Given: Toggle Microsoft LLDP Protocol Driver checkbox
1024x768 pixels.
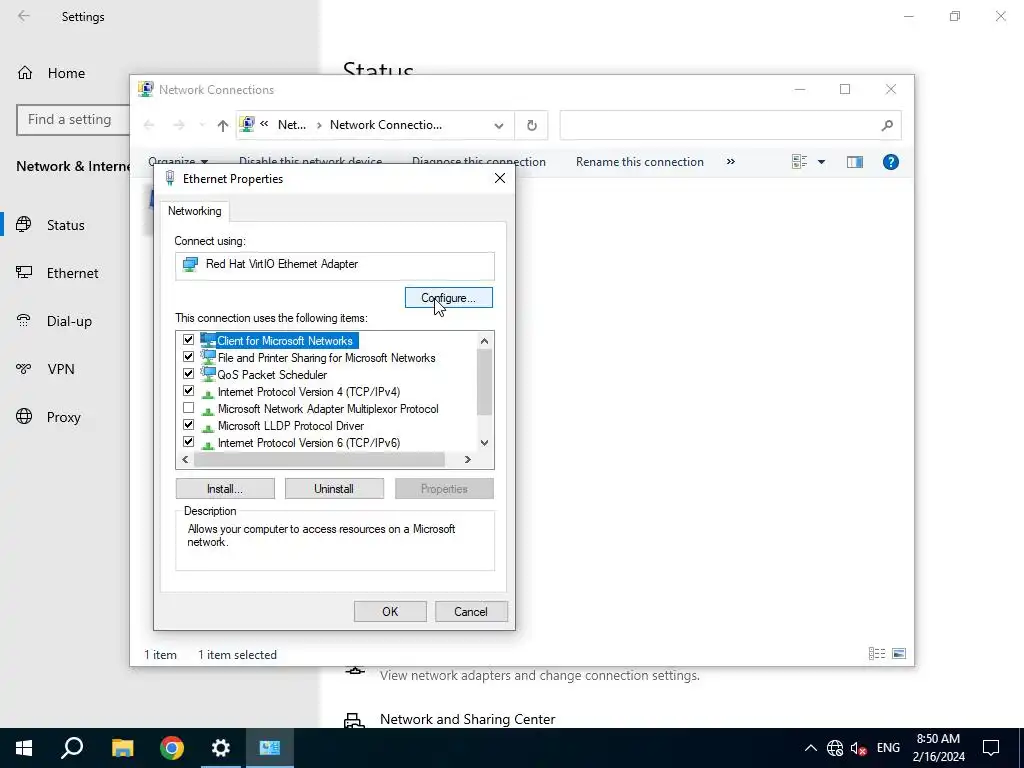Looking at the screenshot, I should coord(189,424).
